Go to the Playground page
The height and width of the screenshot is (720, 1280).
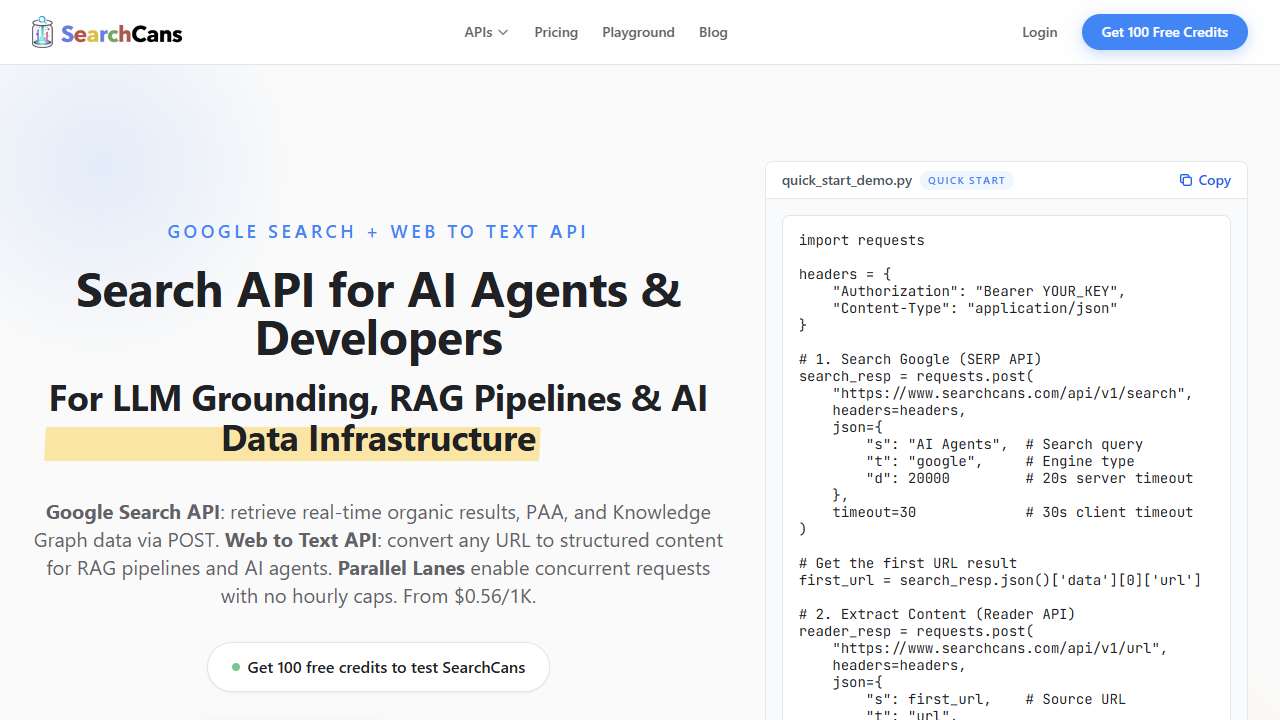638,32
